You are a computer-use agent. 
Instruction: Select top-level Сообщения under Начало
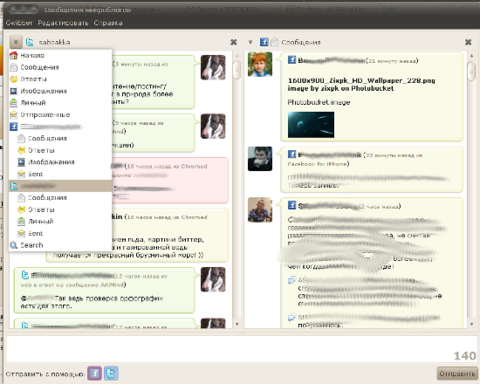point(60,67)
